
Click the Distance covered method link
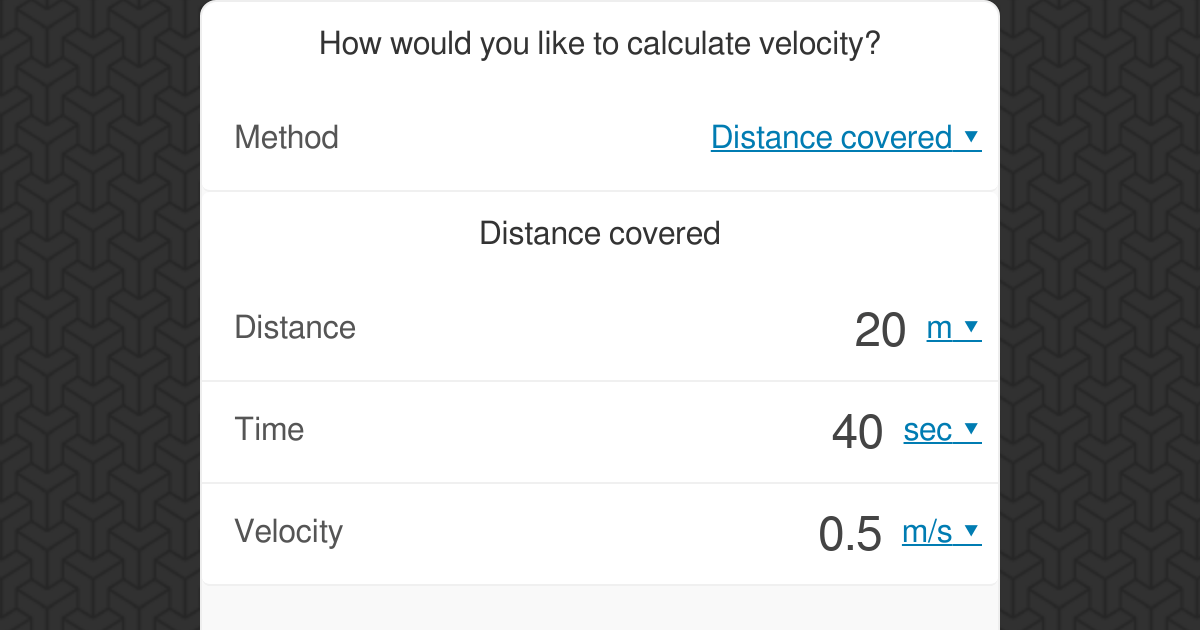pos(830,137)
